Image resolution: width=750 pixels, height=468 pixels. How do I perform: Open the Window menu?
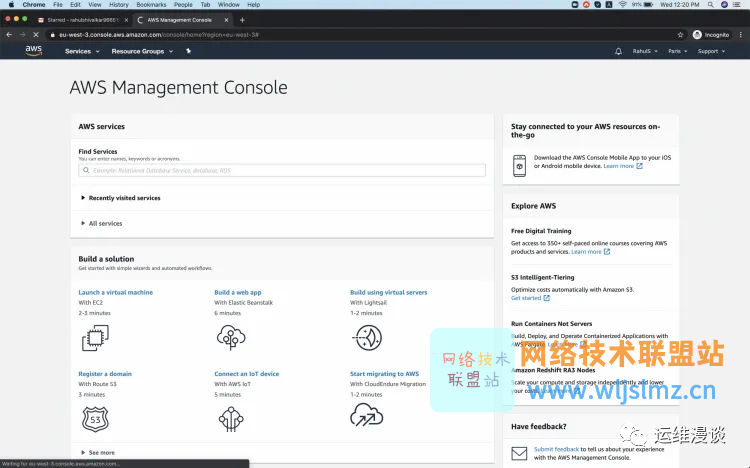coord(229,4)
